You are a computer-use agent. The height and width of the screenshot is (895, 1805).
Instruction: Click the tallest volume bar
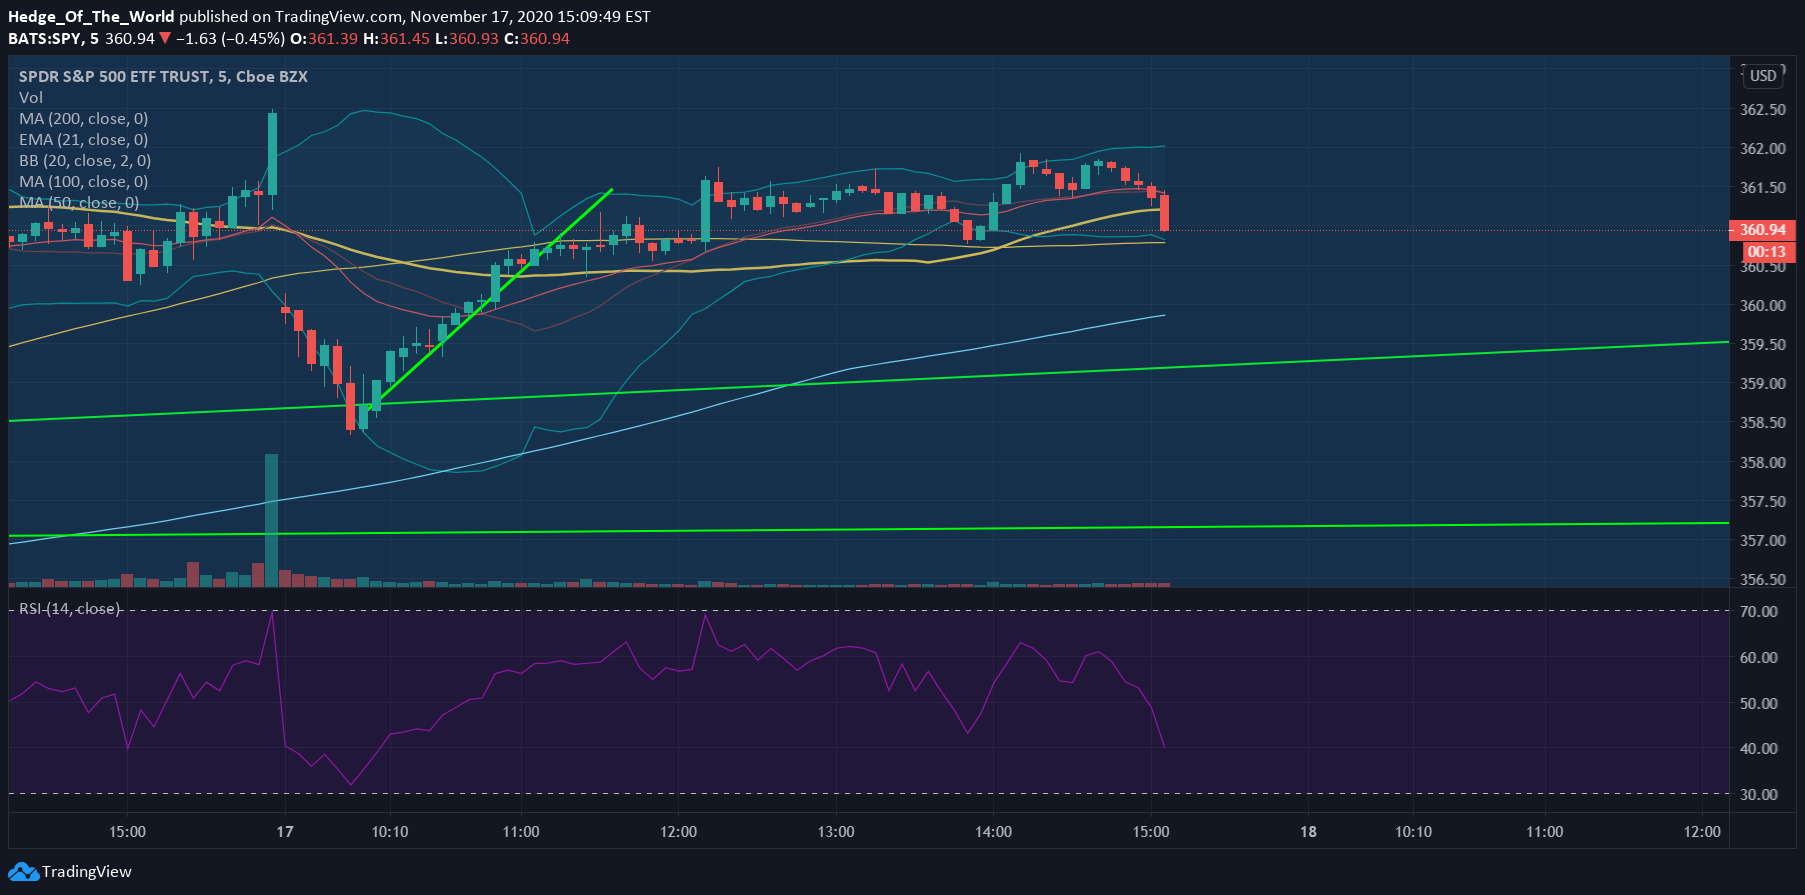click(x=271, y=520)
